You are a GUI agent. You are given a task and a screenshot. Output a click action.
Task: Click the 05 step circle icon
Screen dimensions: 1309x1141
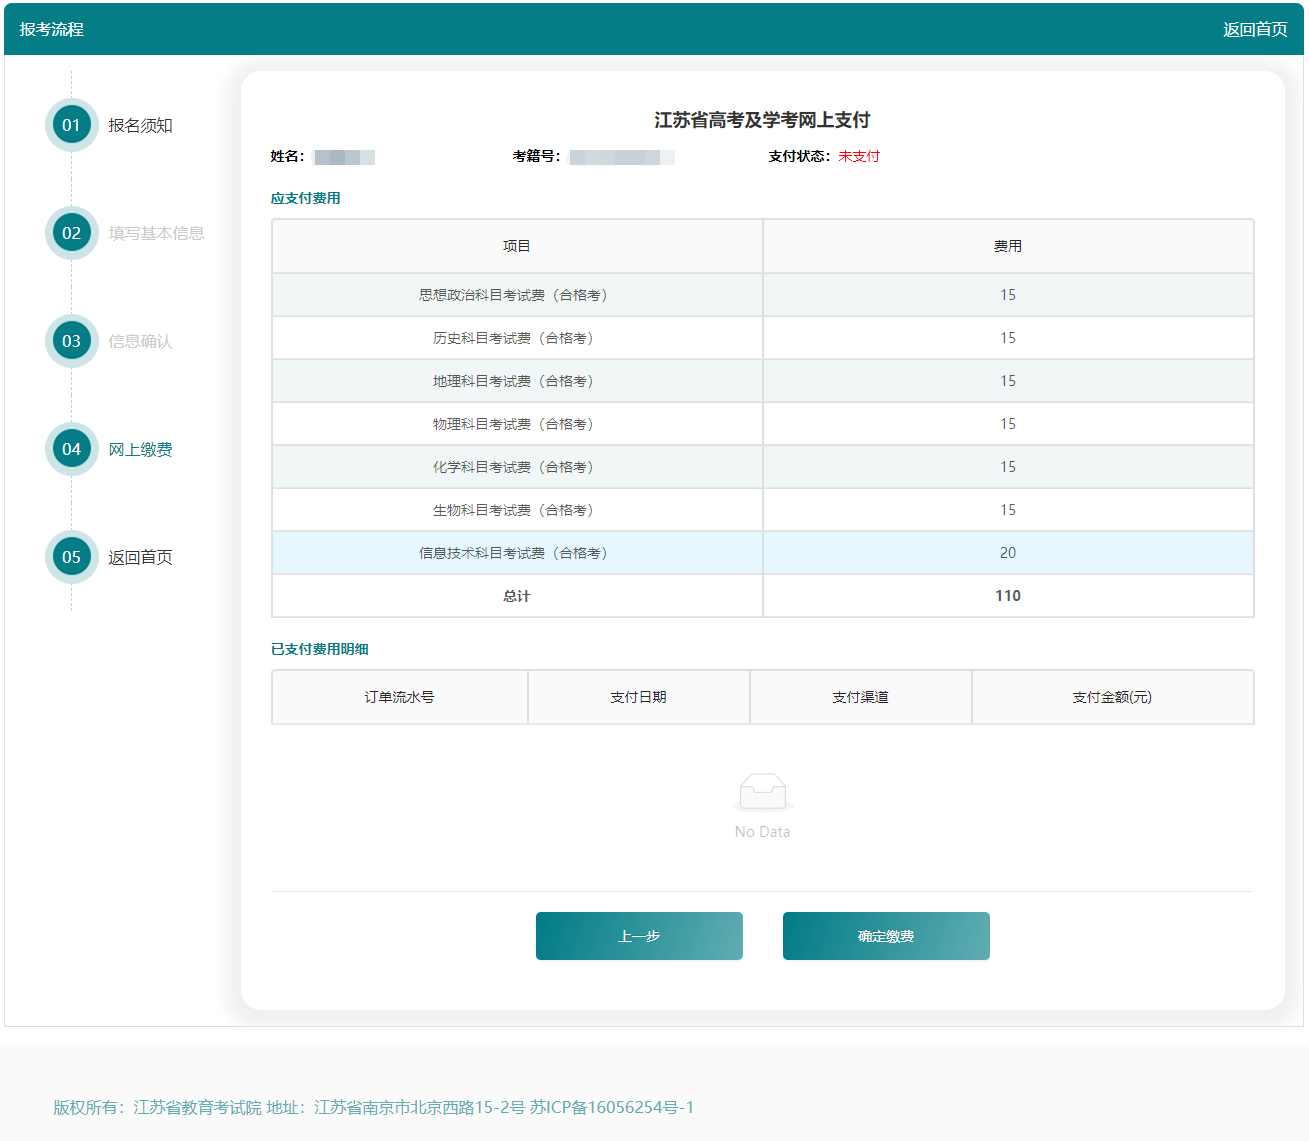71,557
